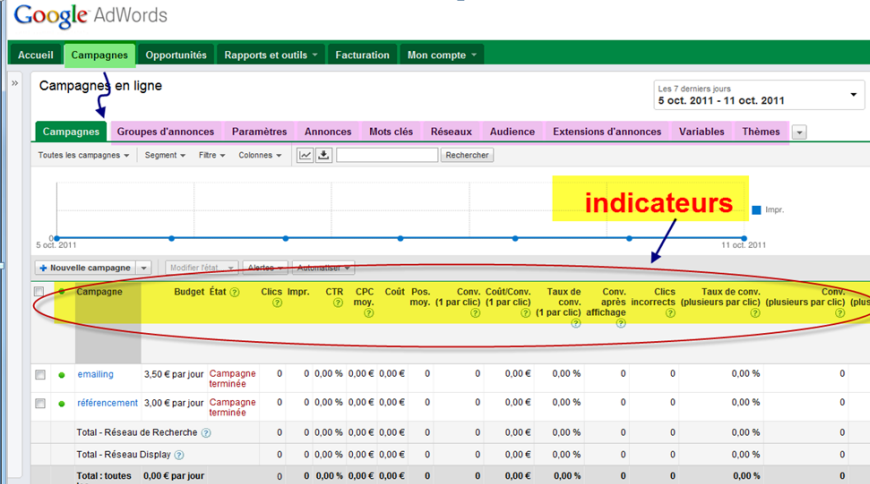
Task: Open the Automatiser dropdown
Action: 323,268
